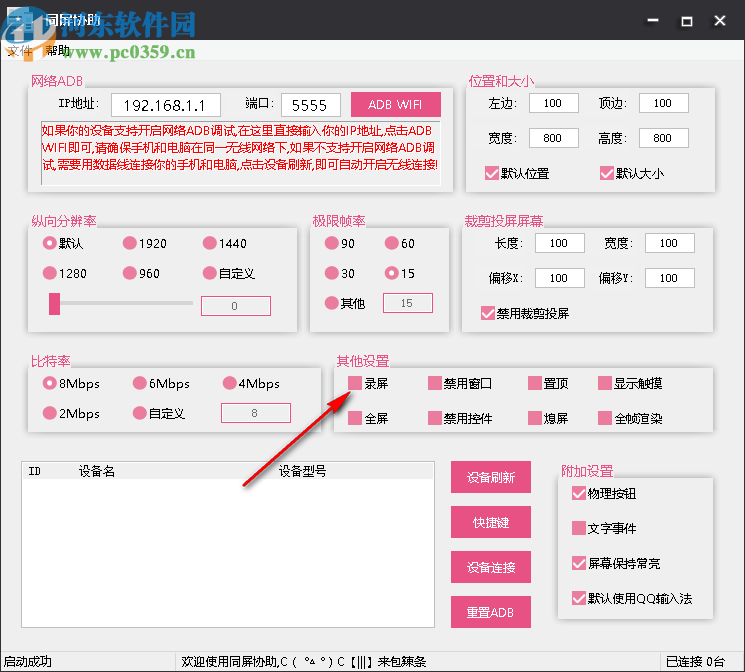Click the resolution slider handle
Viewport: 745px width, 672px height.
click(55, 304)
